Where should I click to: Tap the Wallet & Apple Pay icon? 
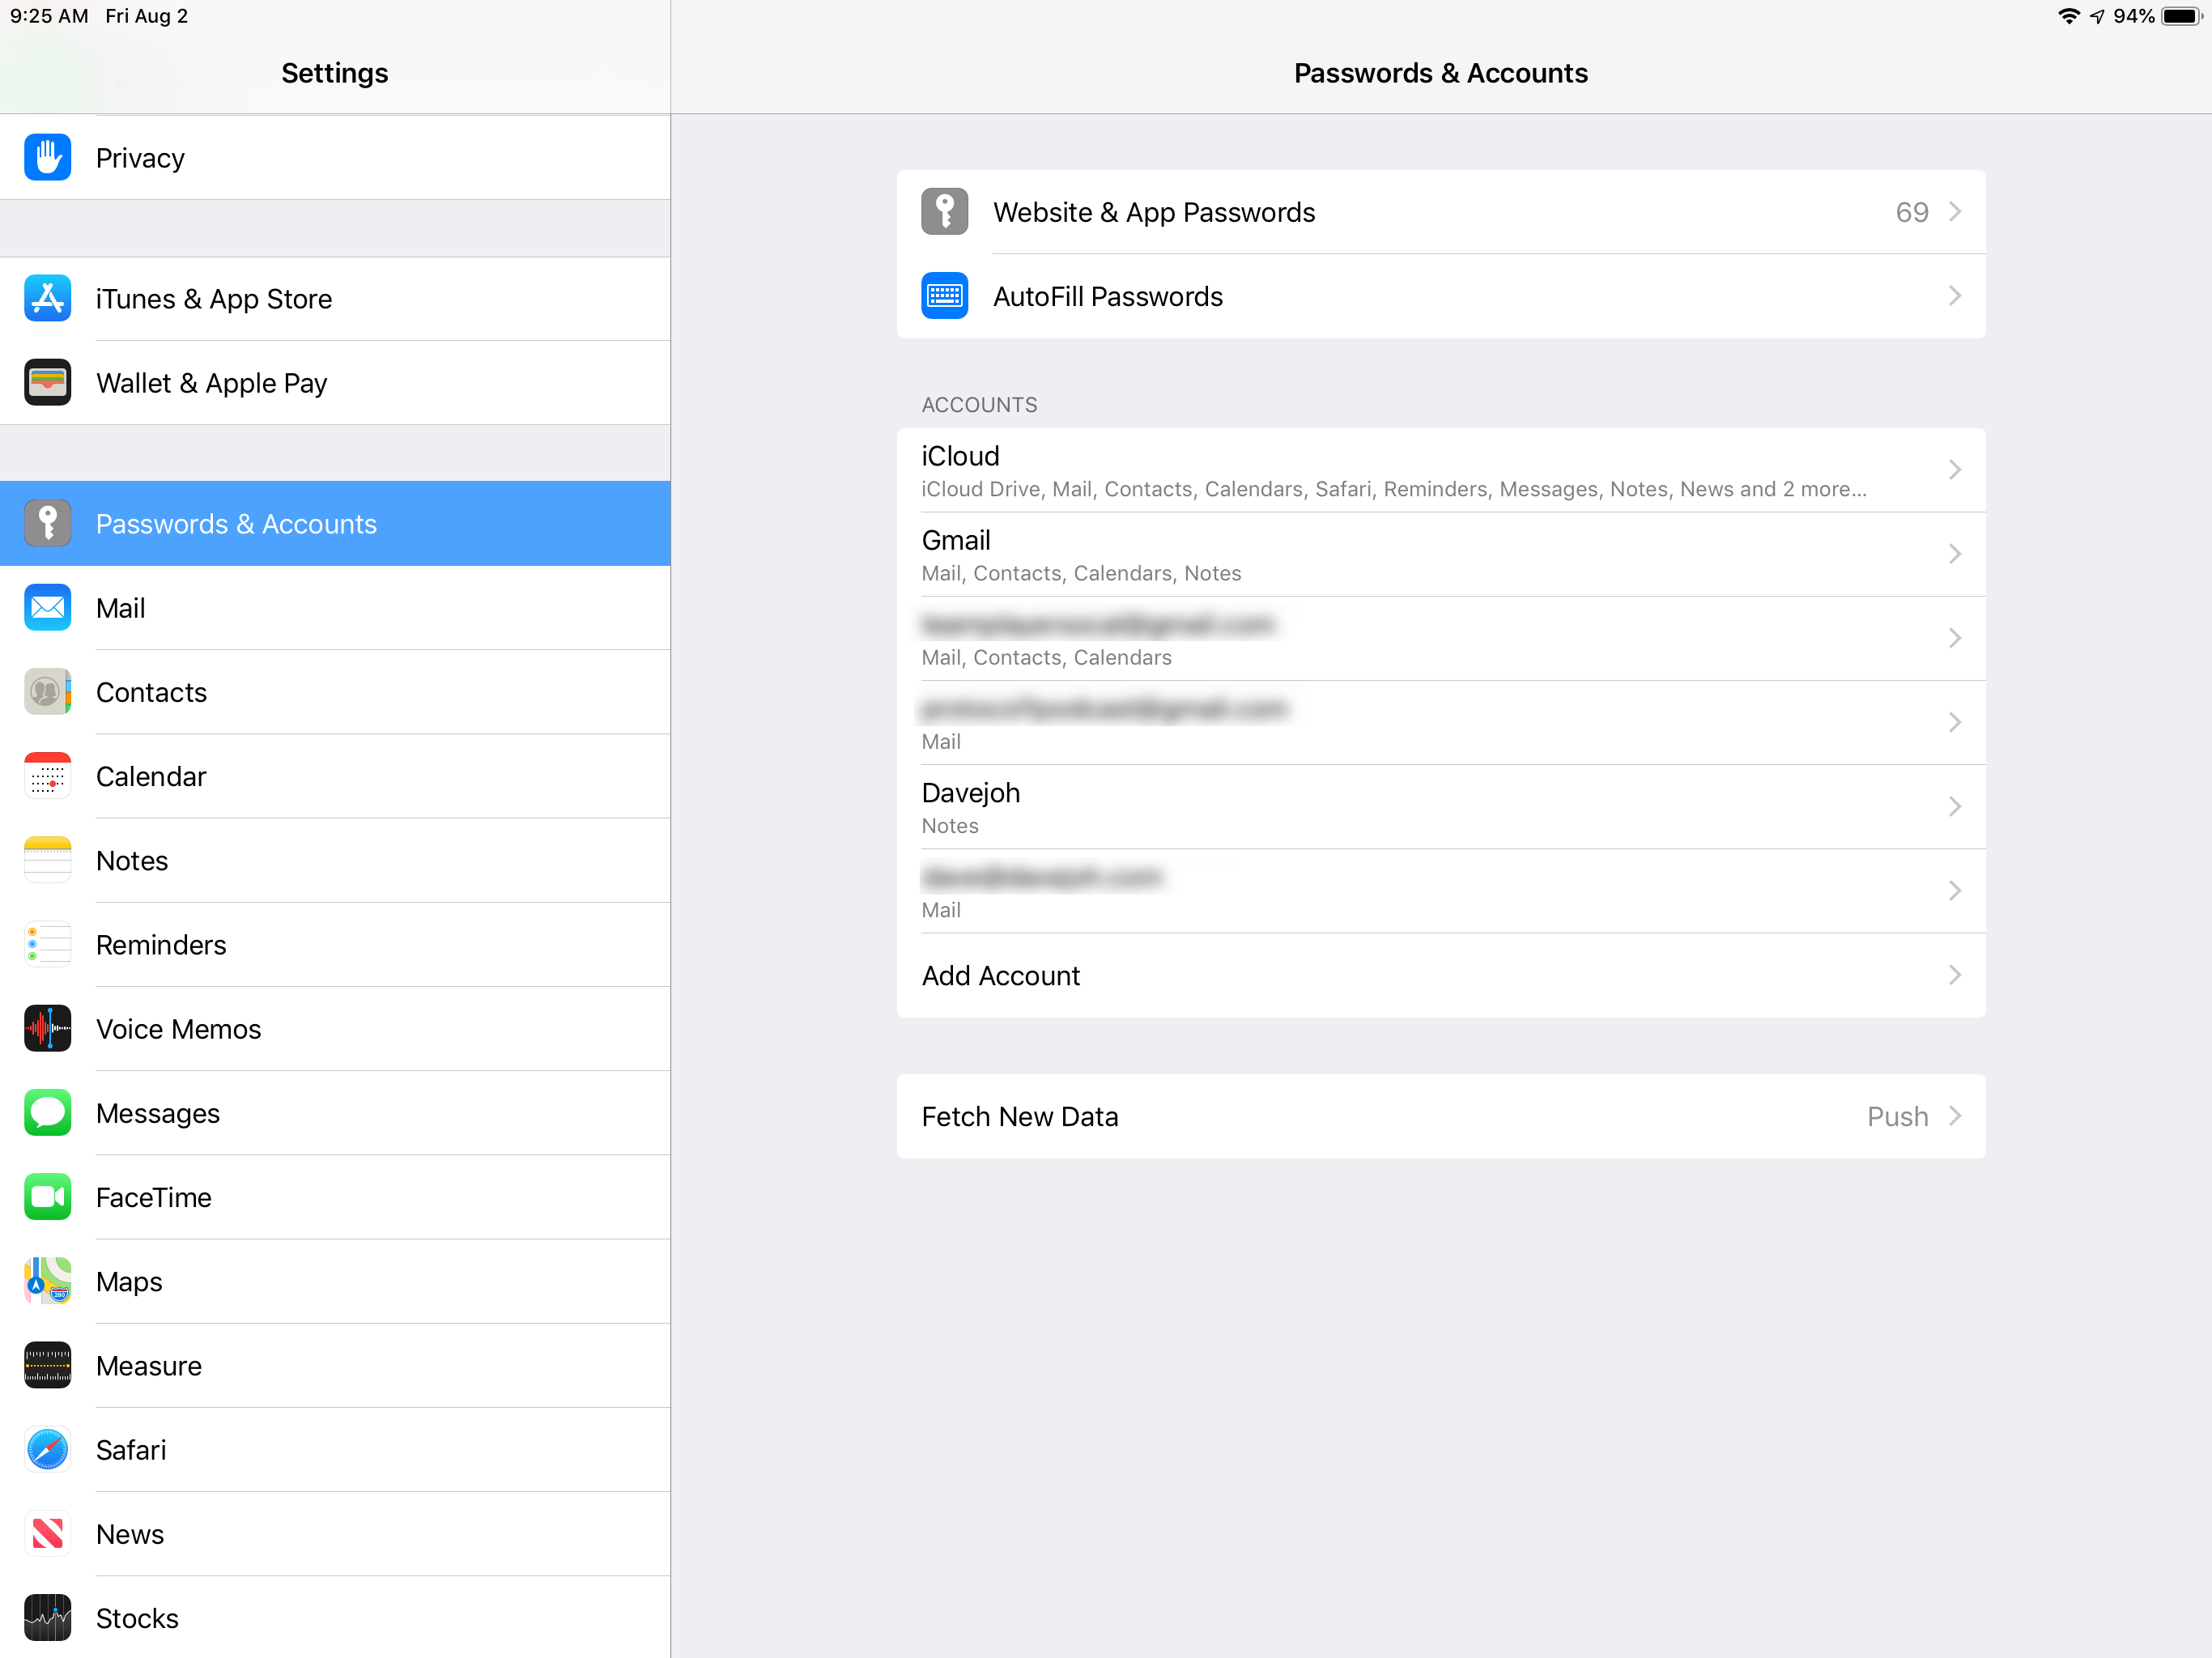(47, 382)
